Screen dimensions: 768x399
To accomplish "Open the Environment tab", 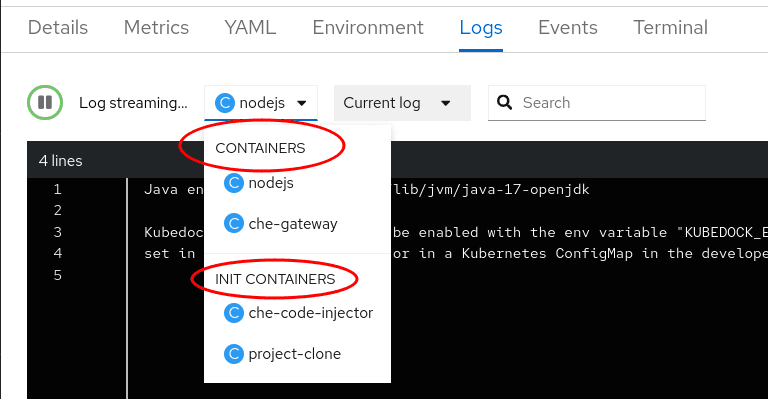I will 368,27.
